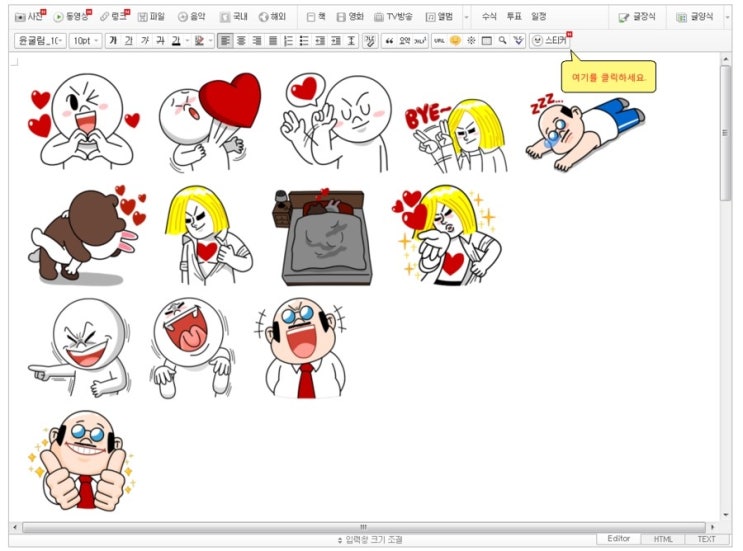Insert a bulleted list
The image size is (743, 551).
point(304,41)
